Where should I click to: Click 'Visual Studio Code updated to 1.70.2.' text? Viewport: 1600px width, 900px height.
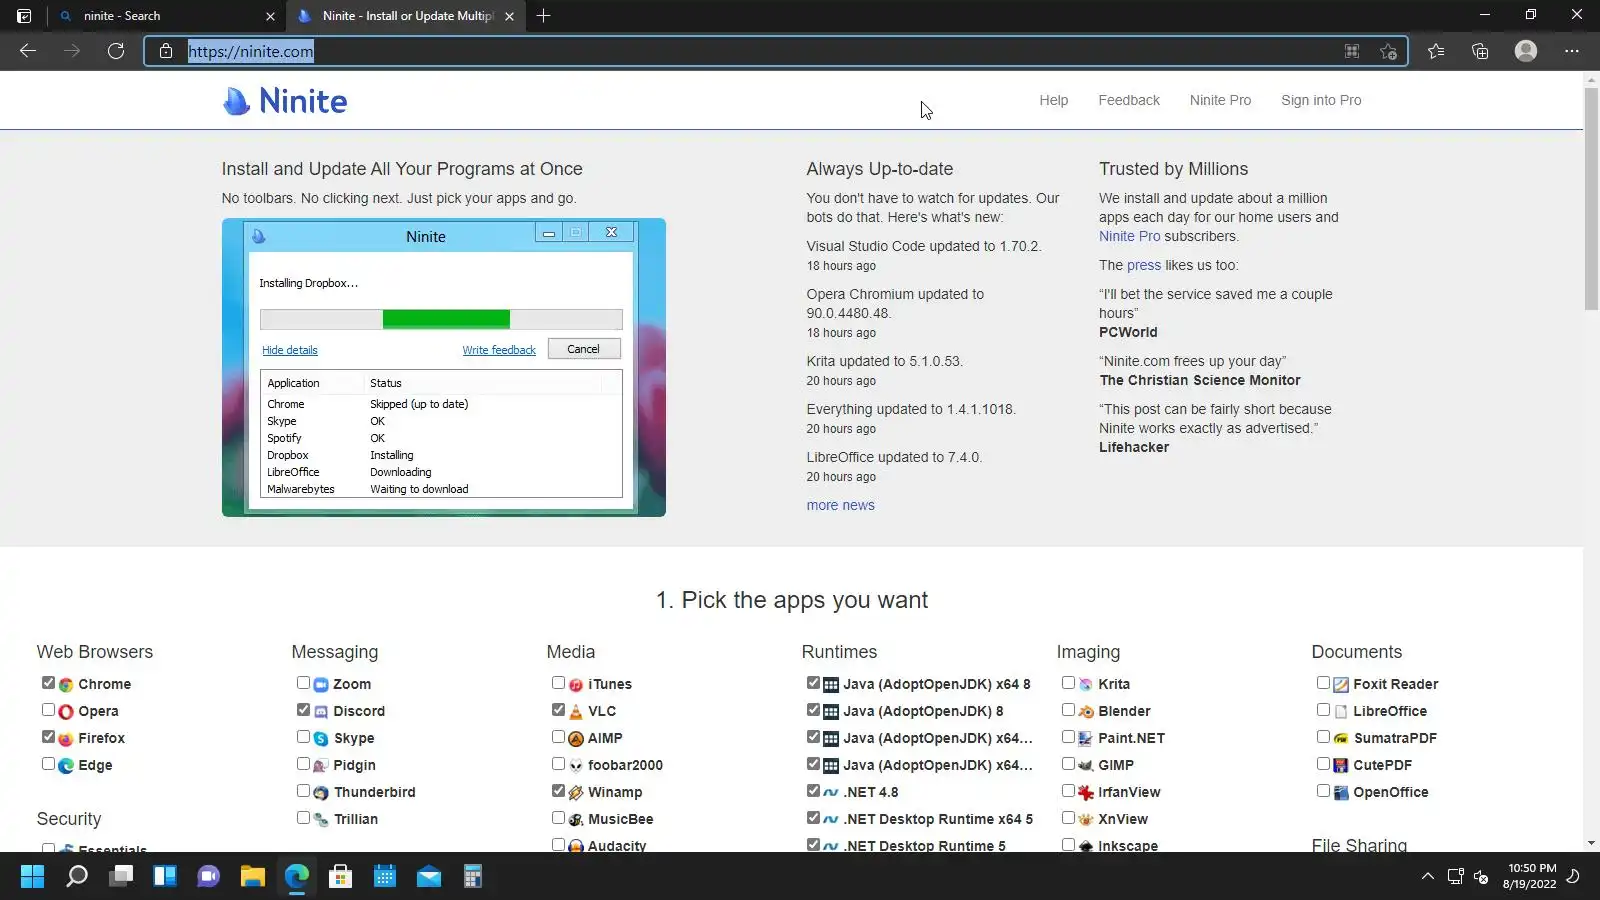(x=924, y=247)
